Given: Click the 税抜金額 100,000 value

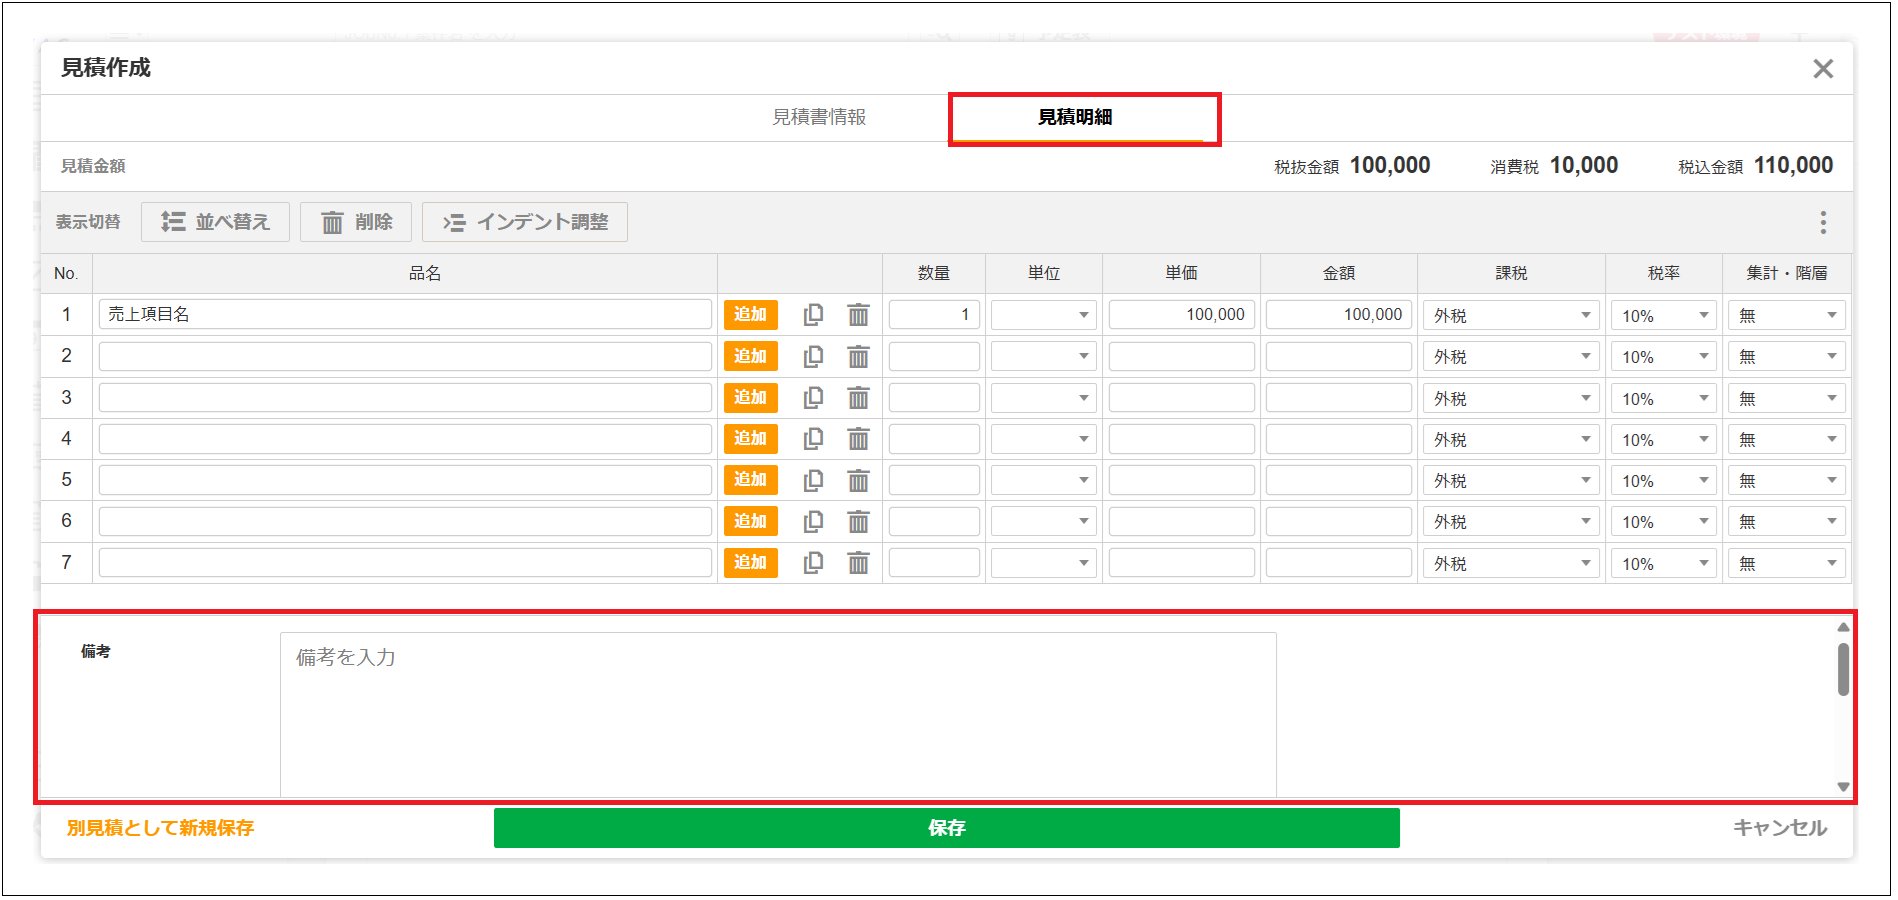Looking at the screenshot, I should point(1390,166).
